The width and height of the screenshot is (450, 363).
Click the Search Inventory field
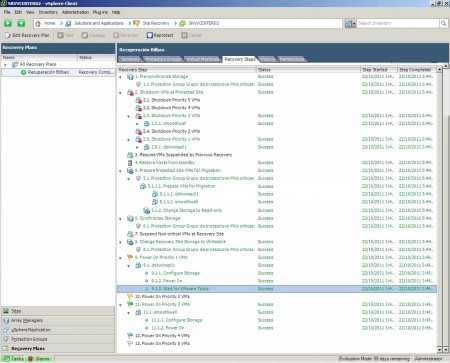point(398,23)
